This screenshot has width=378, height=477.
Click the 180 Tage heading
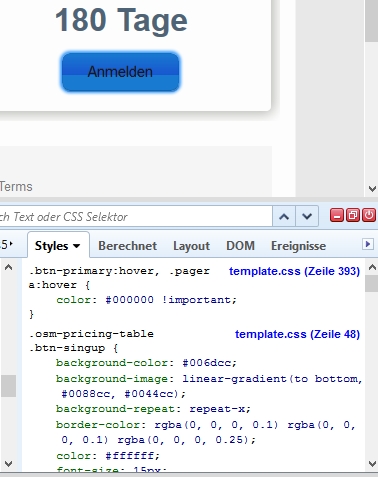(121, 21)
